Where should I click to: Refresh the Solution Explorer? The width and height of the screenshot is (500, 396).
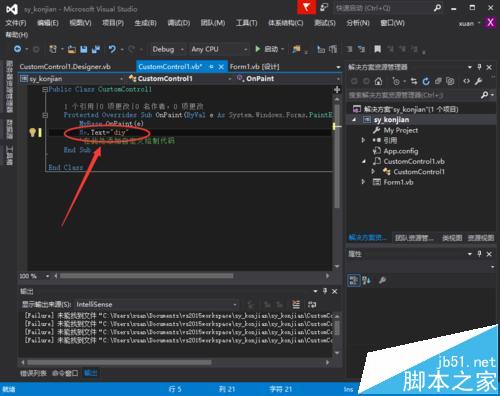[426, 81]
